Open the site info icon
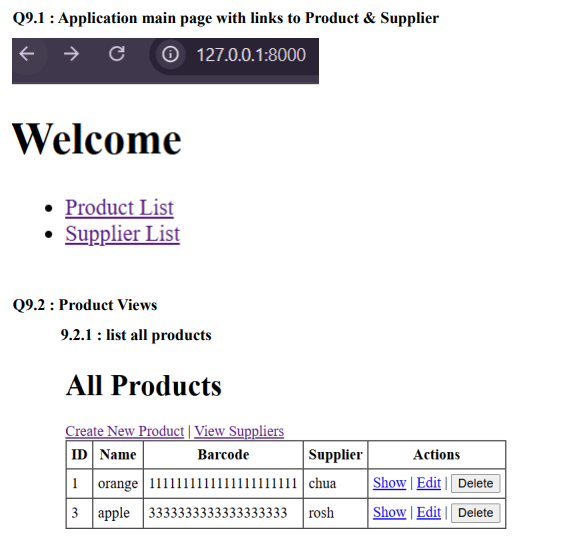584x553 pixels. point(170,54)
